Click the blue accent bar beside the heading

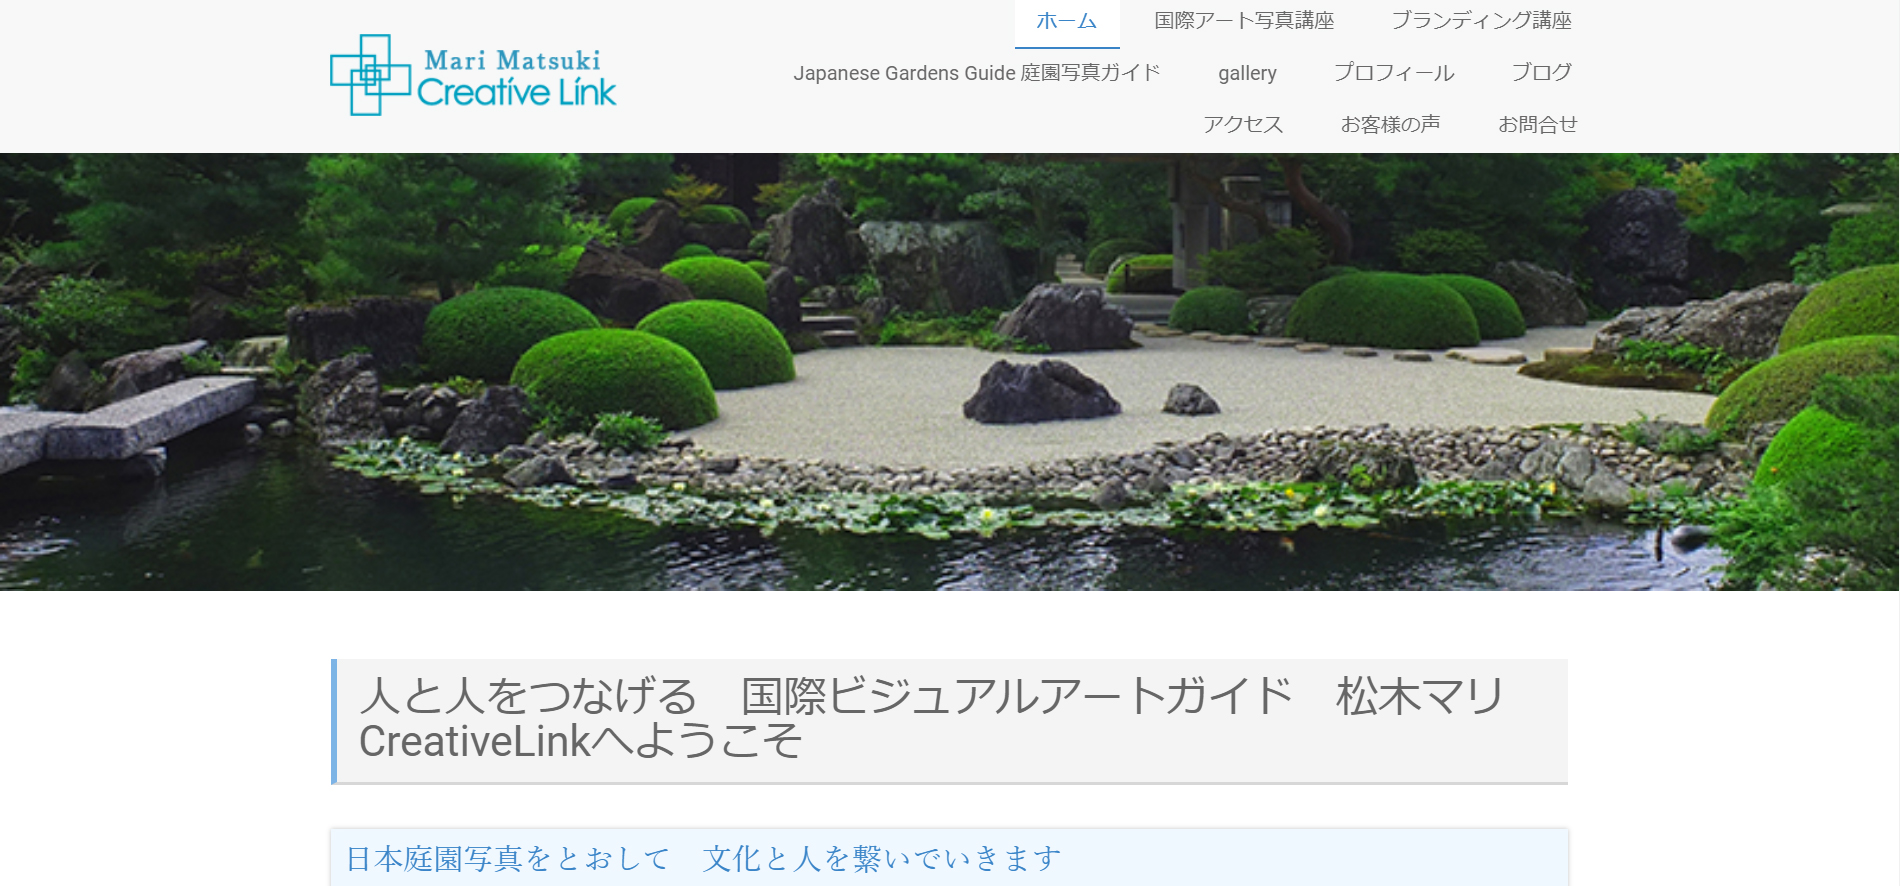[x=334, y=720]
